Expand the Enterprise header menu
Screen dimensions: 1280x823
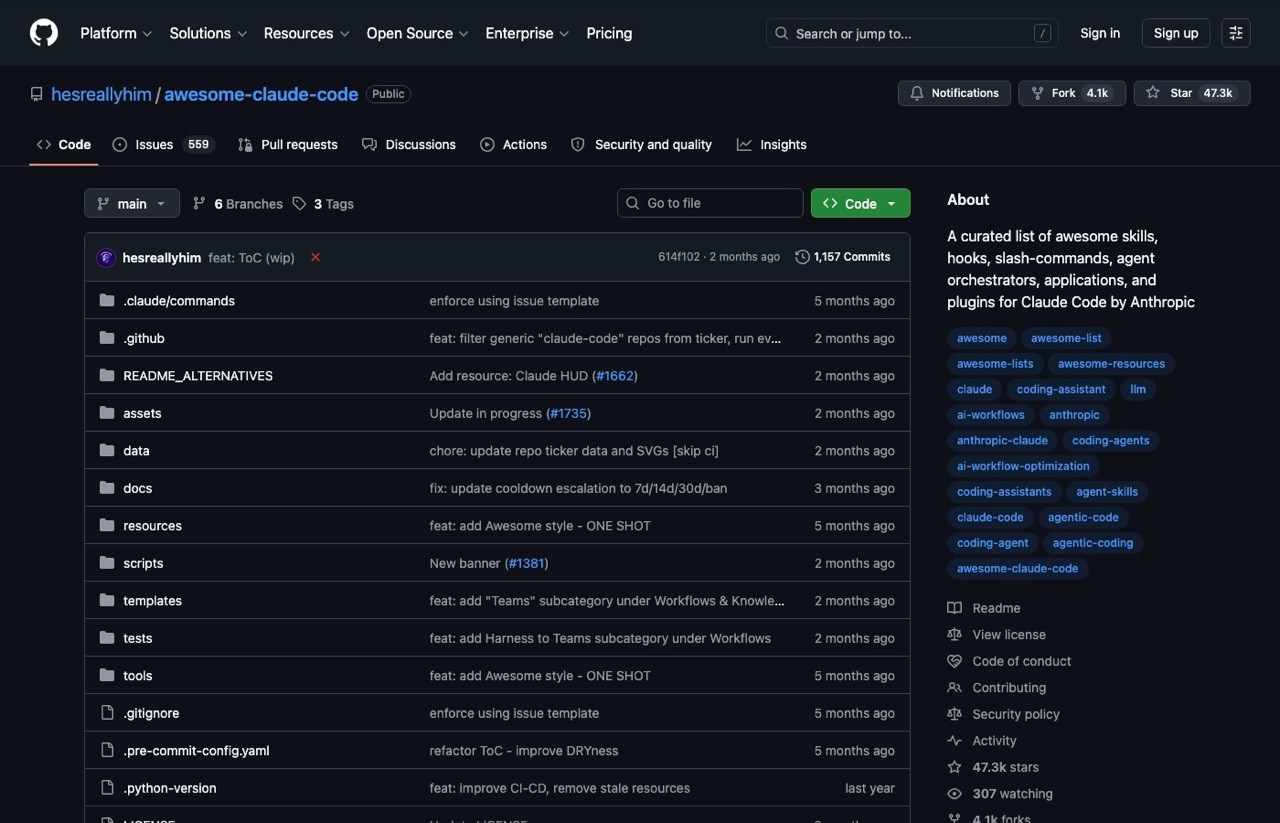tap(527, 33)
